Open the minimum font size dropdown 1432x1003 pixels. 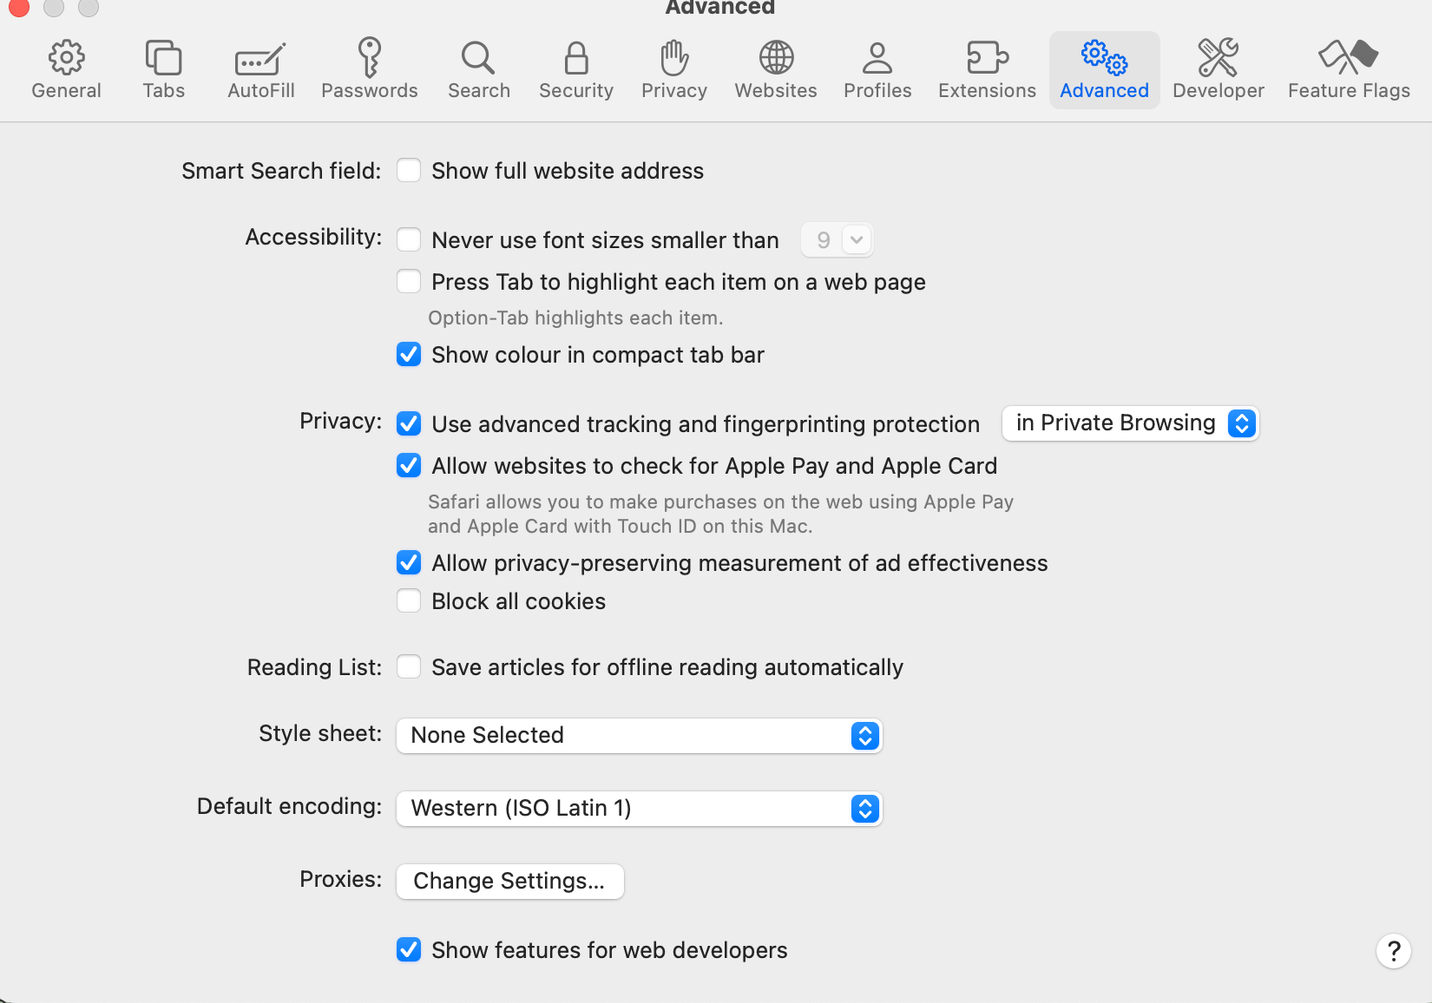point(837,239)
